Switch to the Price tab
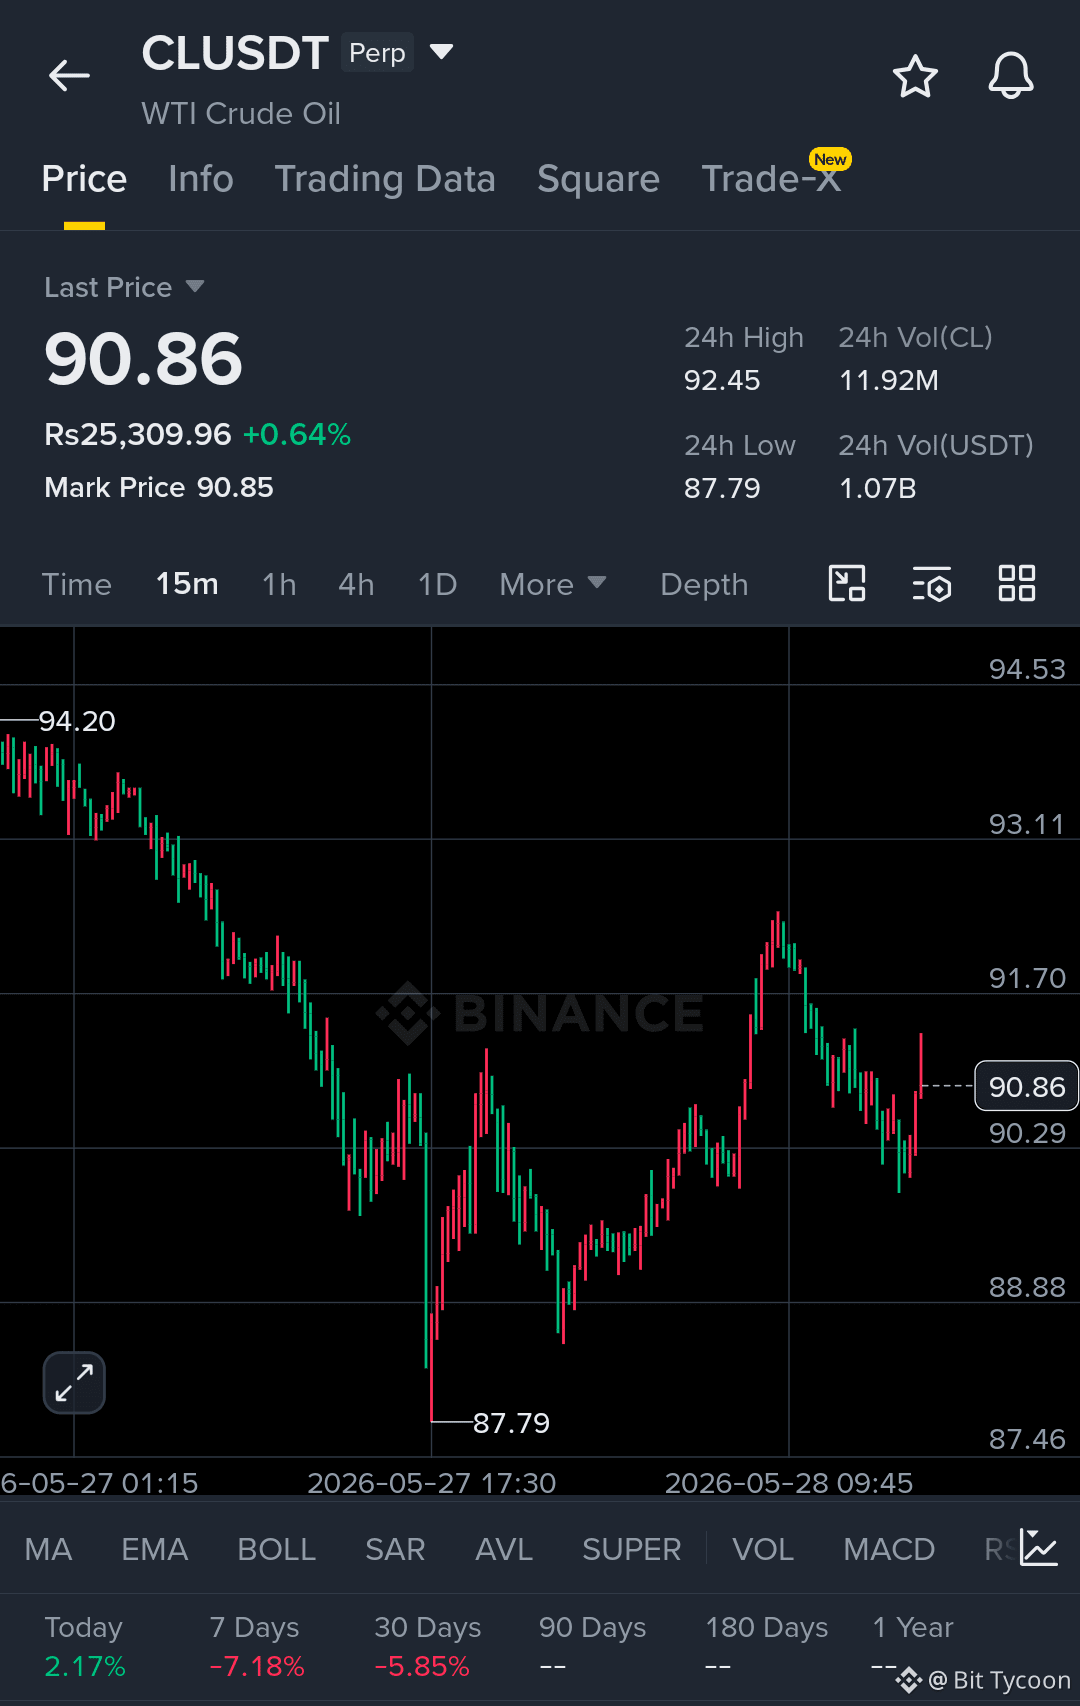The image size is (1080, 1706). click(84, 179)
